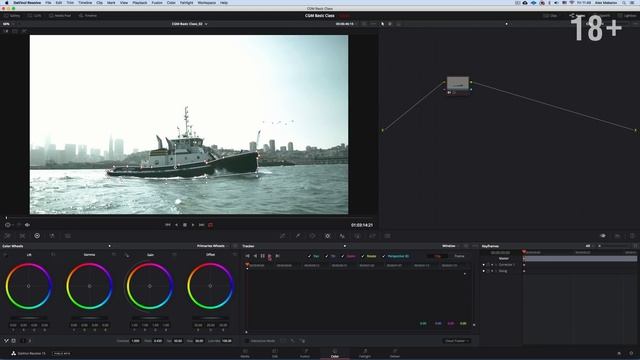Image resolution: width=640 pixels, height=360 pixels.
Task: Open the Camera Raw palette
Action: [7, 236]
